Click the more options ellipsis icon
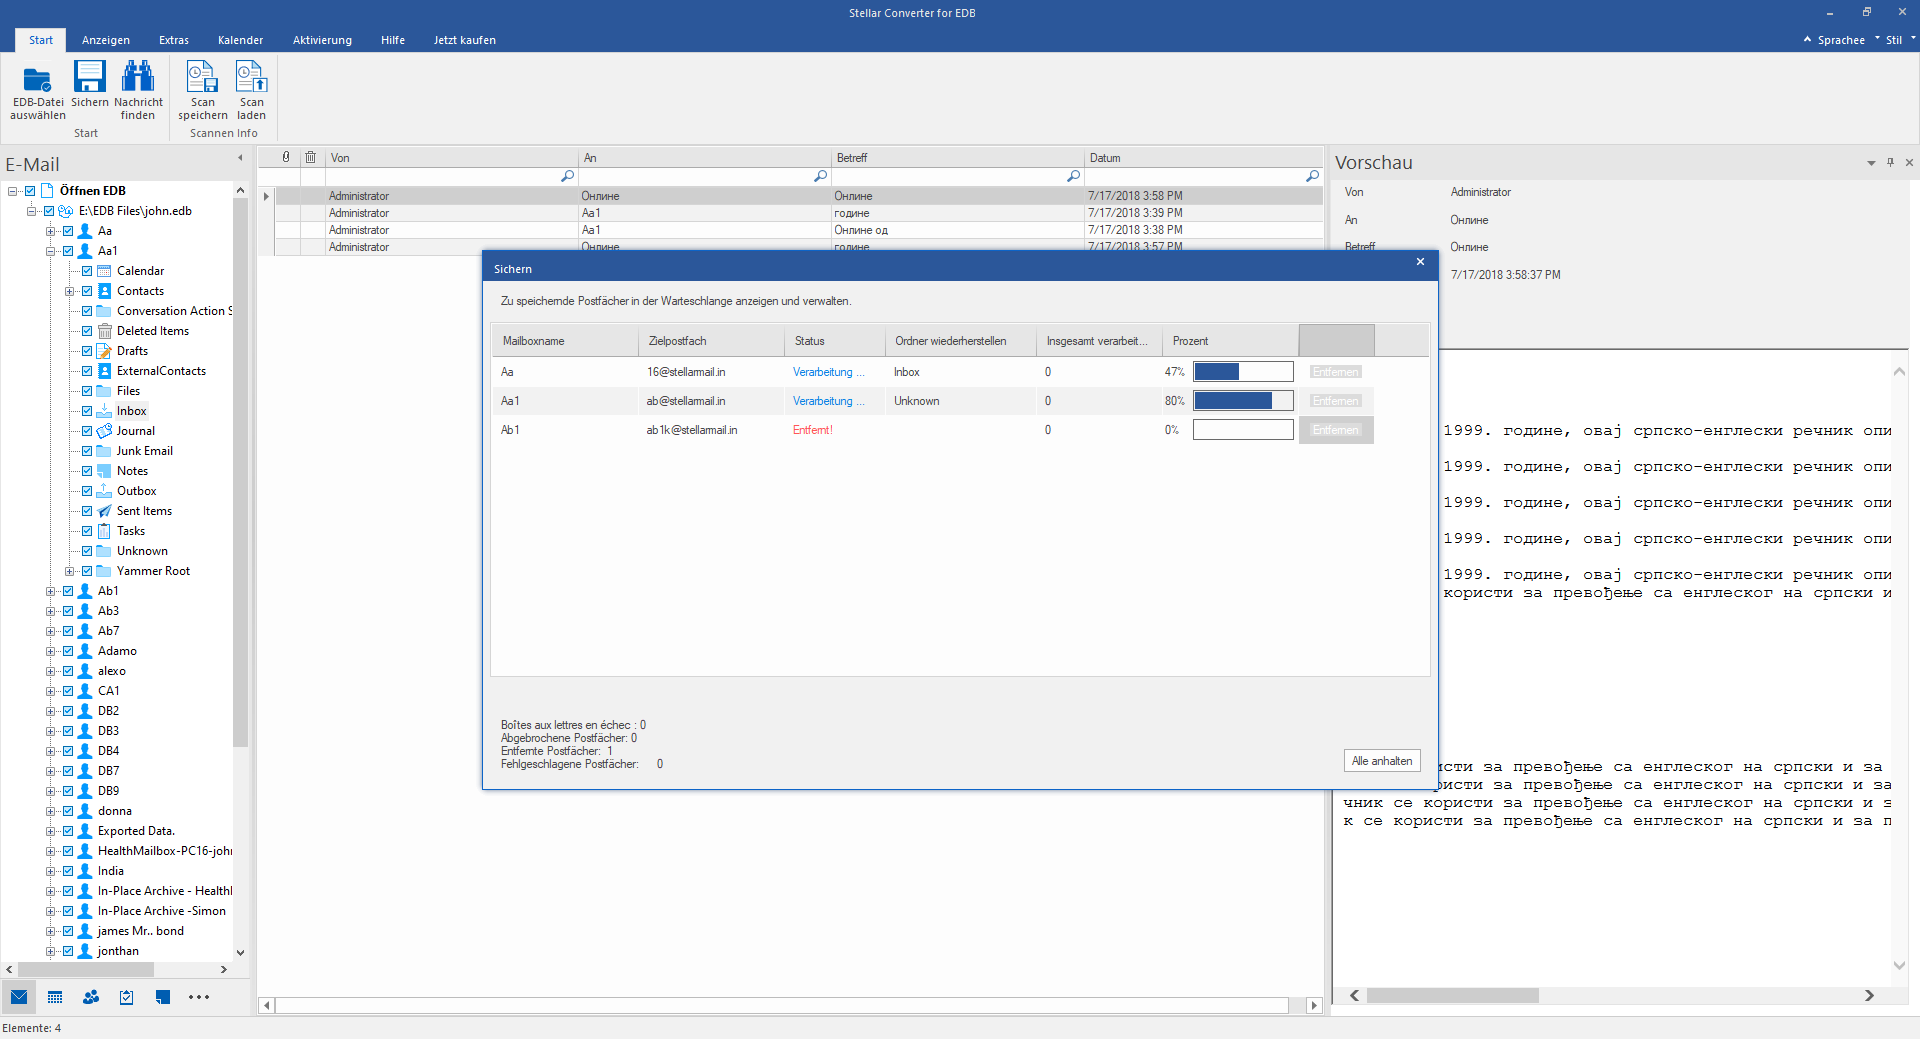 [199, 997]
